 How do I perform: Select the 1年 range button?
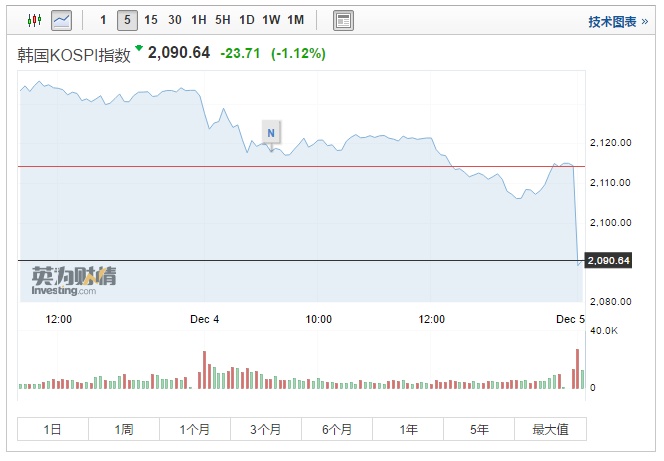(x=408, y=429)
